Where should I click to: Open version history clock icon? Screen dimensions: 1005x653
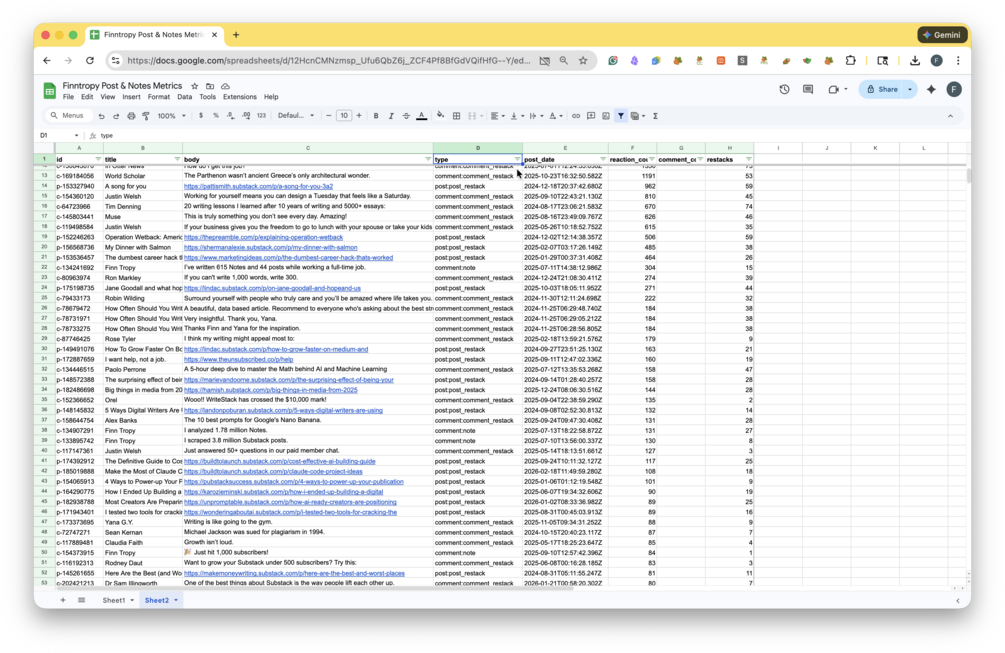click(785, 90)
